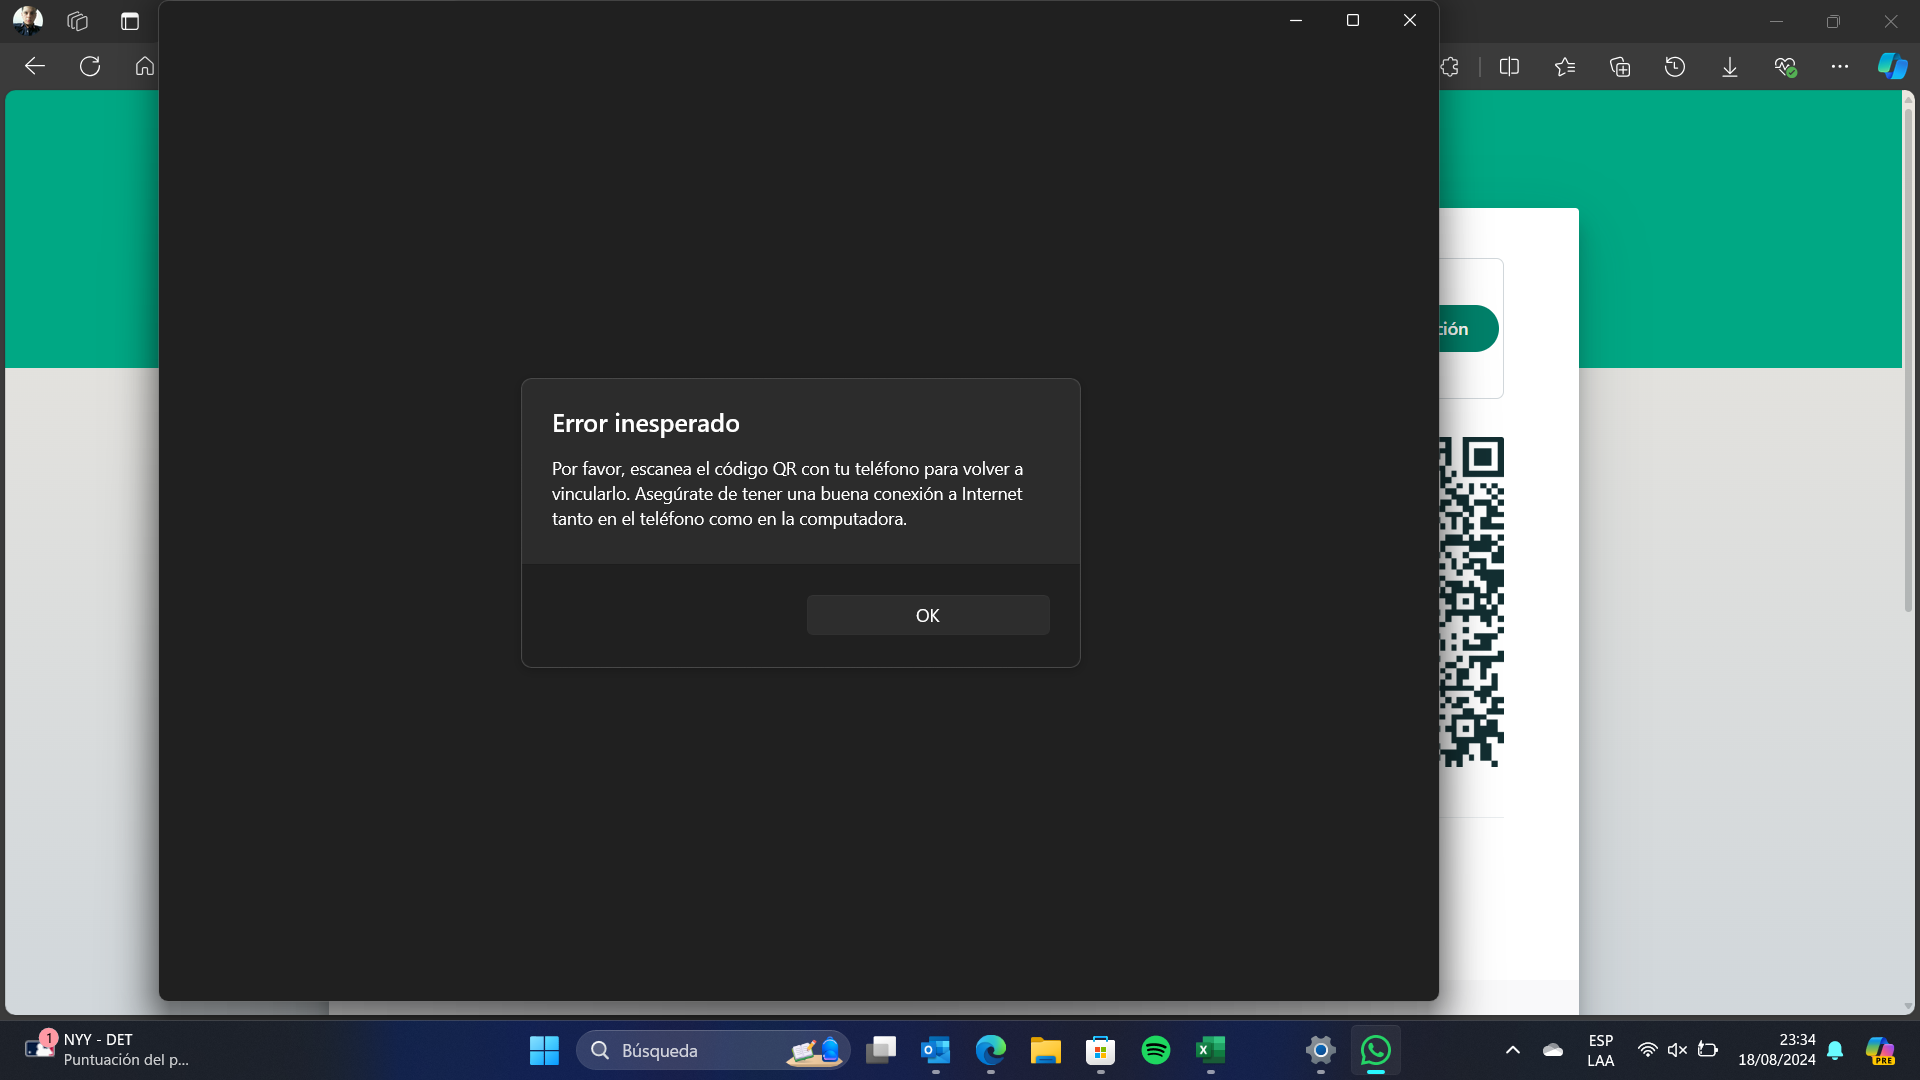This screenshot has height=1080, width=1920.
Task: Click OK in the error dialog
Action: tap(927, 615)
